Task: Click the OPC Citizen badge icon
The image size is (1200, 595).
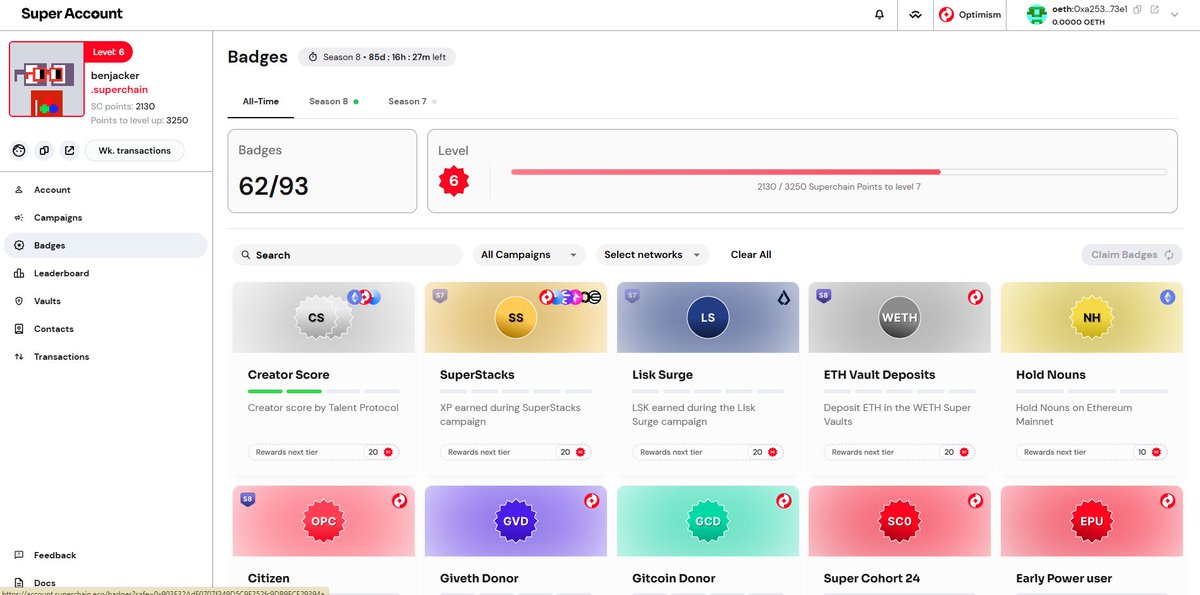Action: [324, 521]
